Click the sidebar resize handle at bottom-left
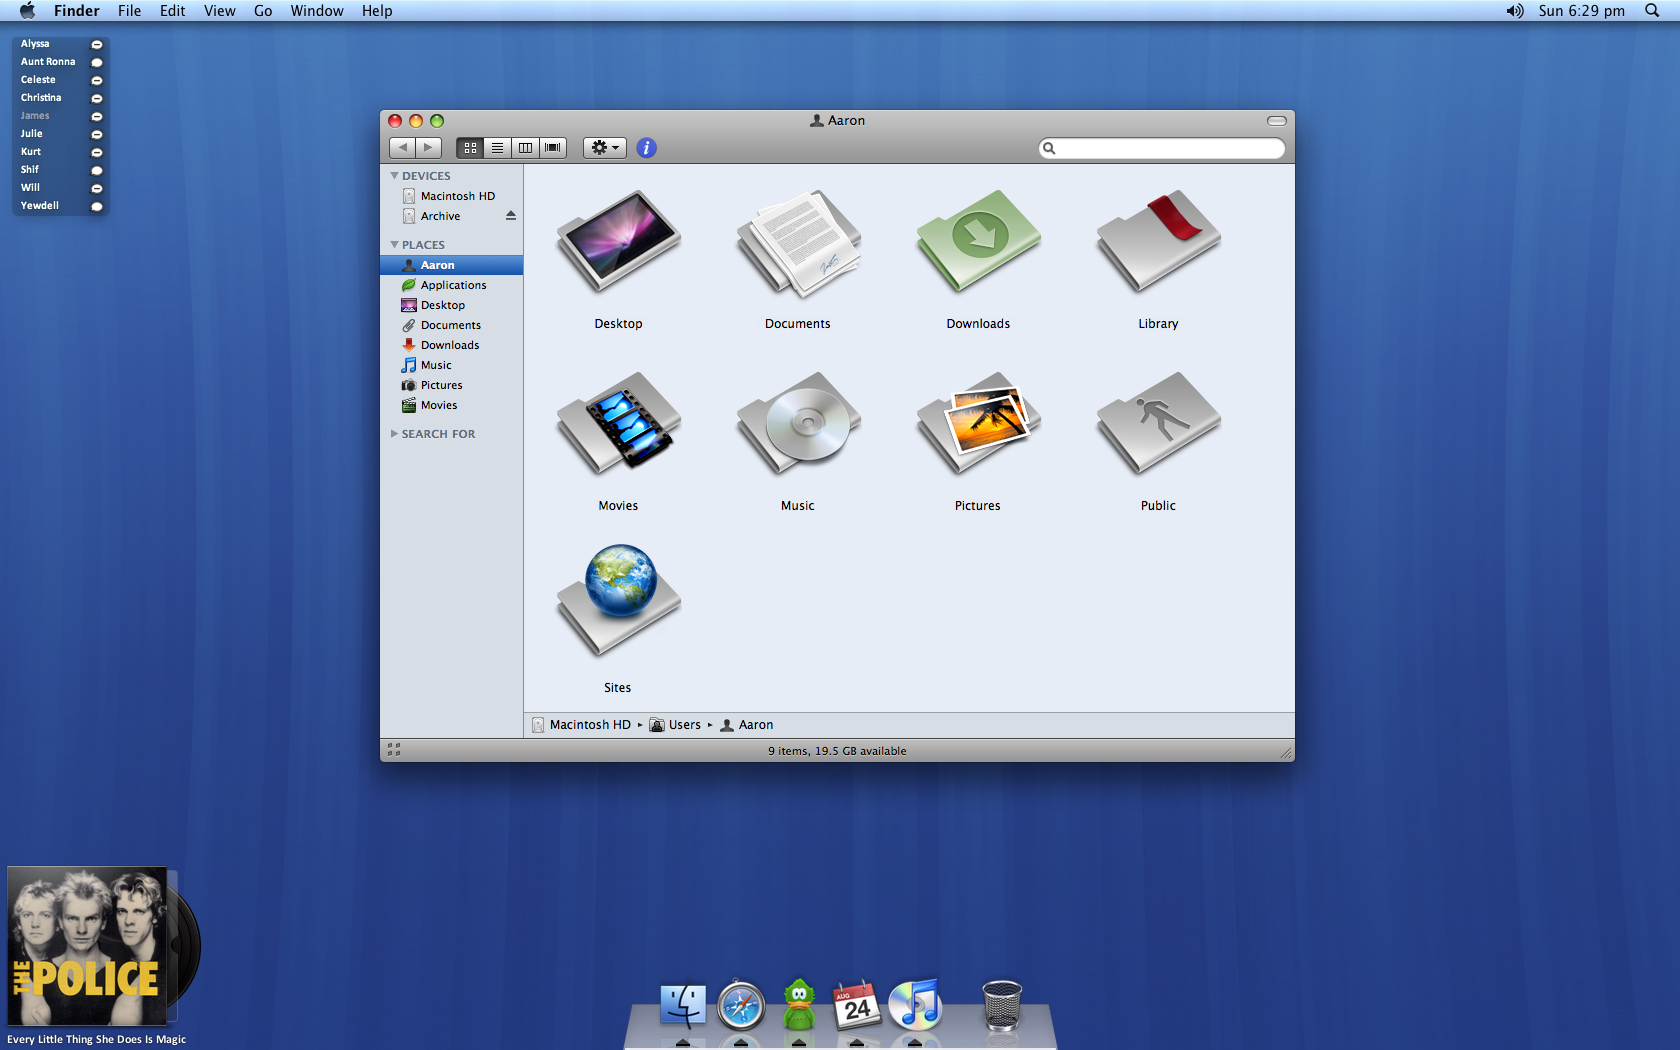 point(394,749)
